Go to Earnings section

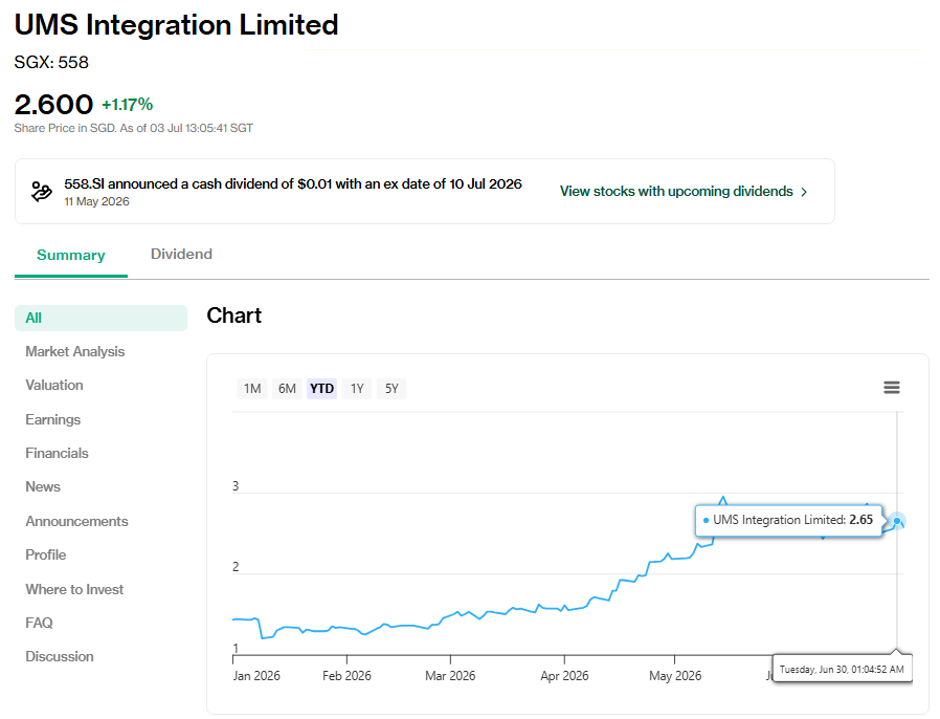click(x=53, y=419)
